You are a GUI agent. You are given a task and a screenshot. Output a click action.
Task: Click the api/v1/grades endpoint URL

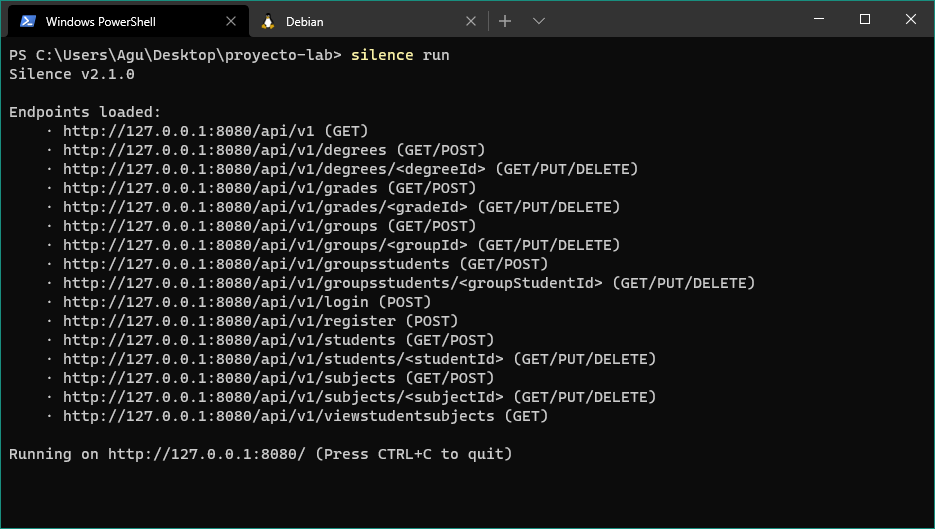point(221,188)
